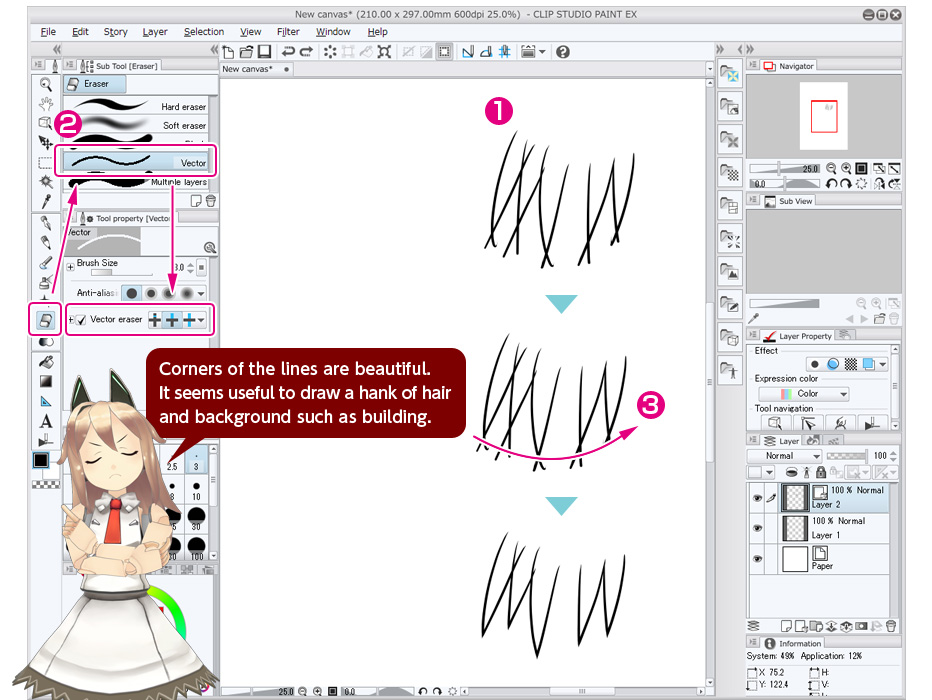
Task: Hide the Paper layer
Action: coord(758,558)
